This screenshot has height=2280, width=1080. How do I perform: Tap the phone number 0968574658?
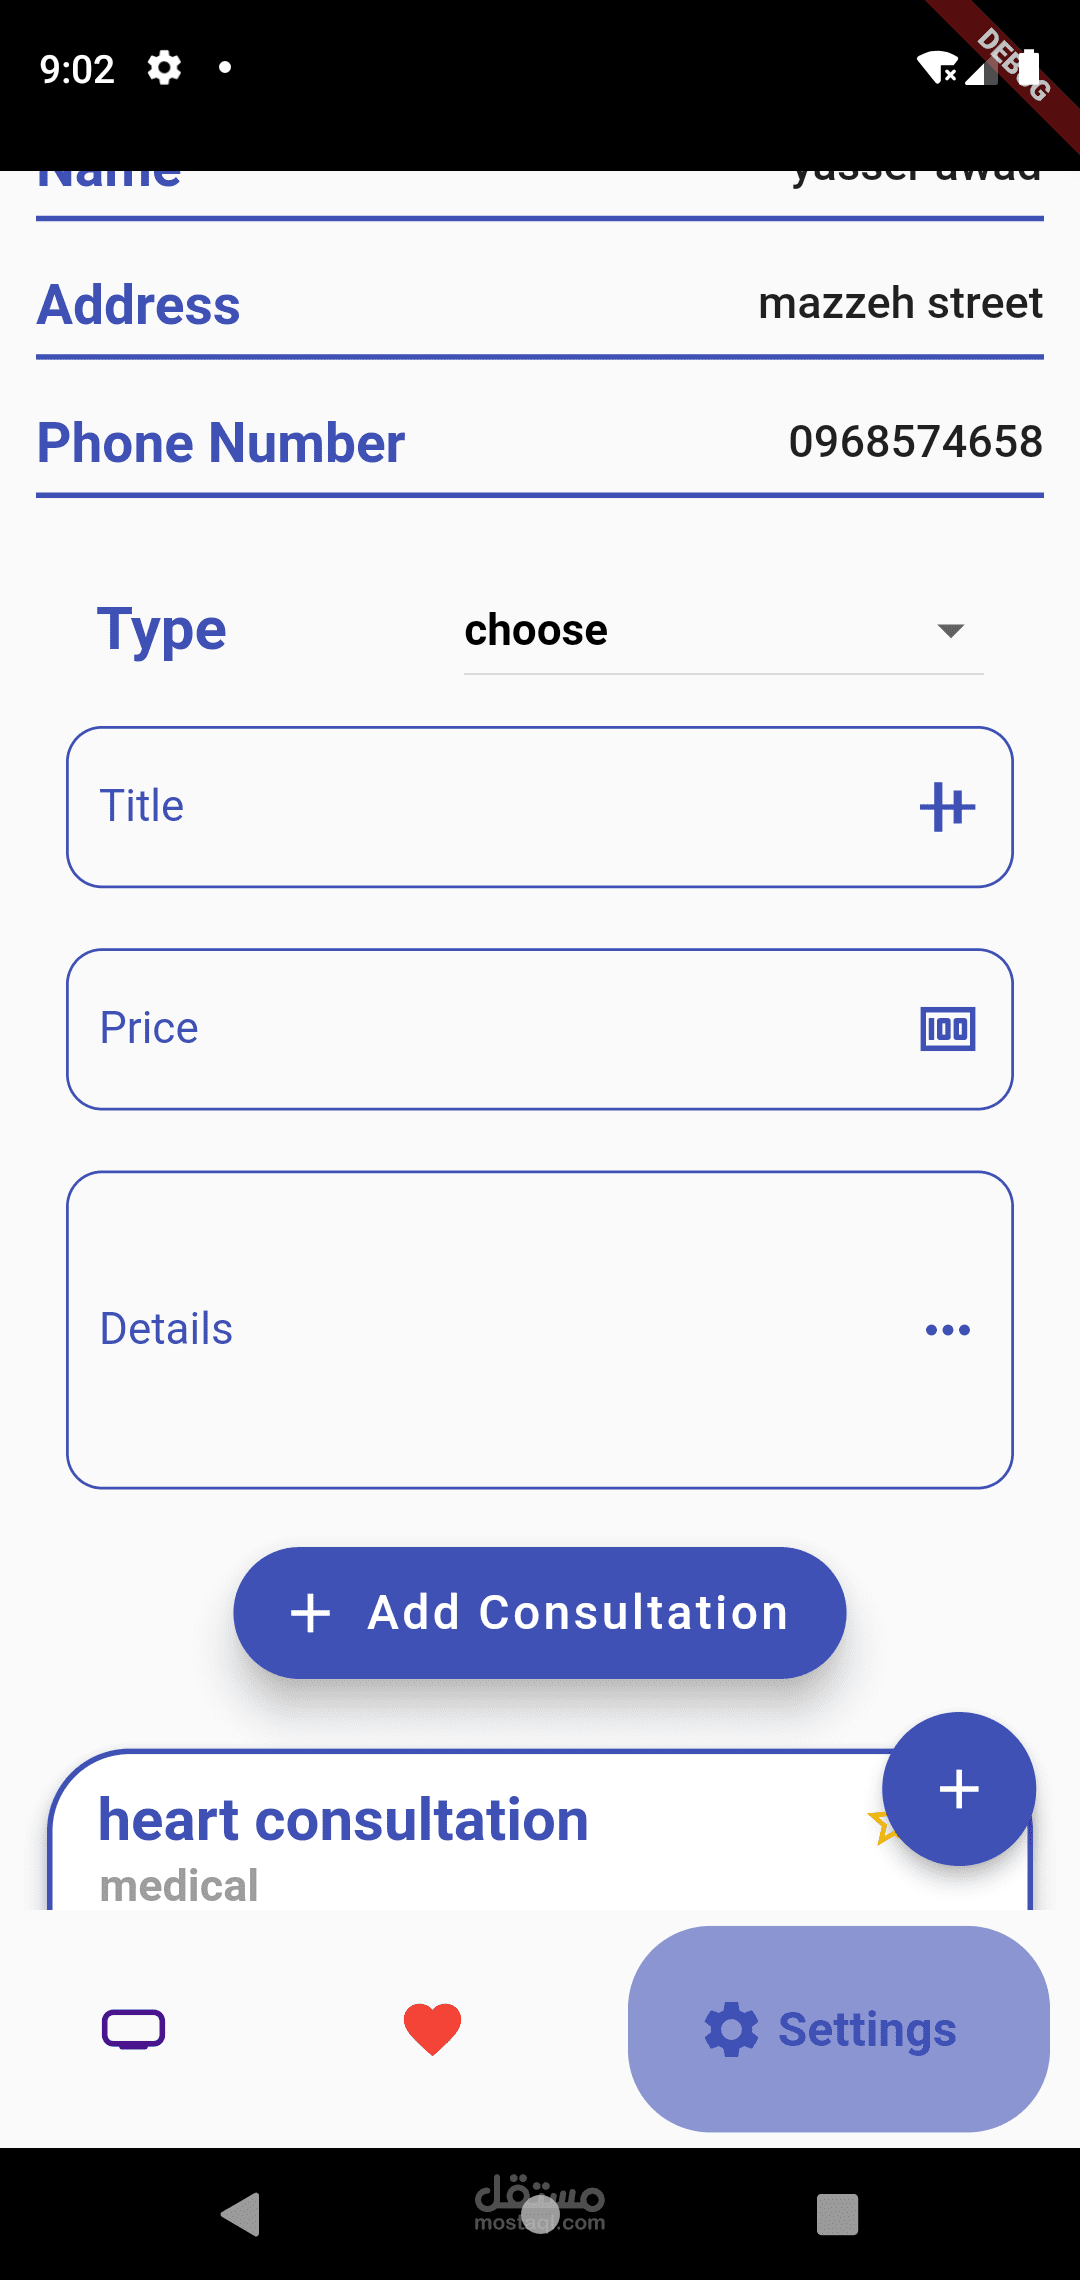point(915,442)
